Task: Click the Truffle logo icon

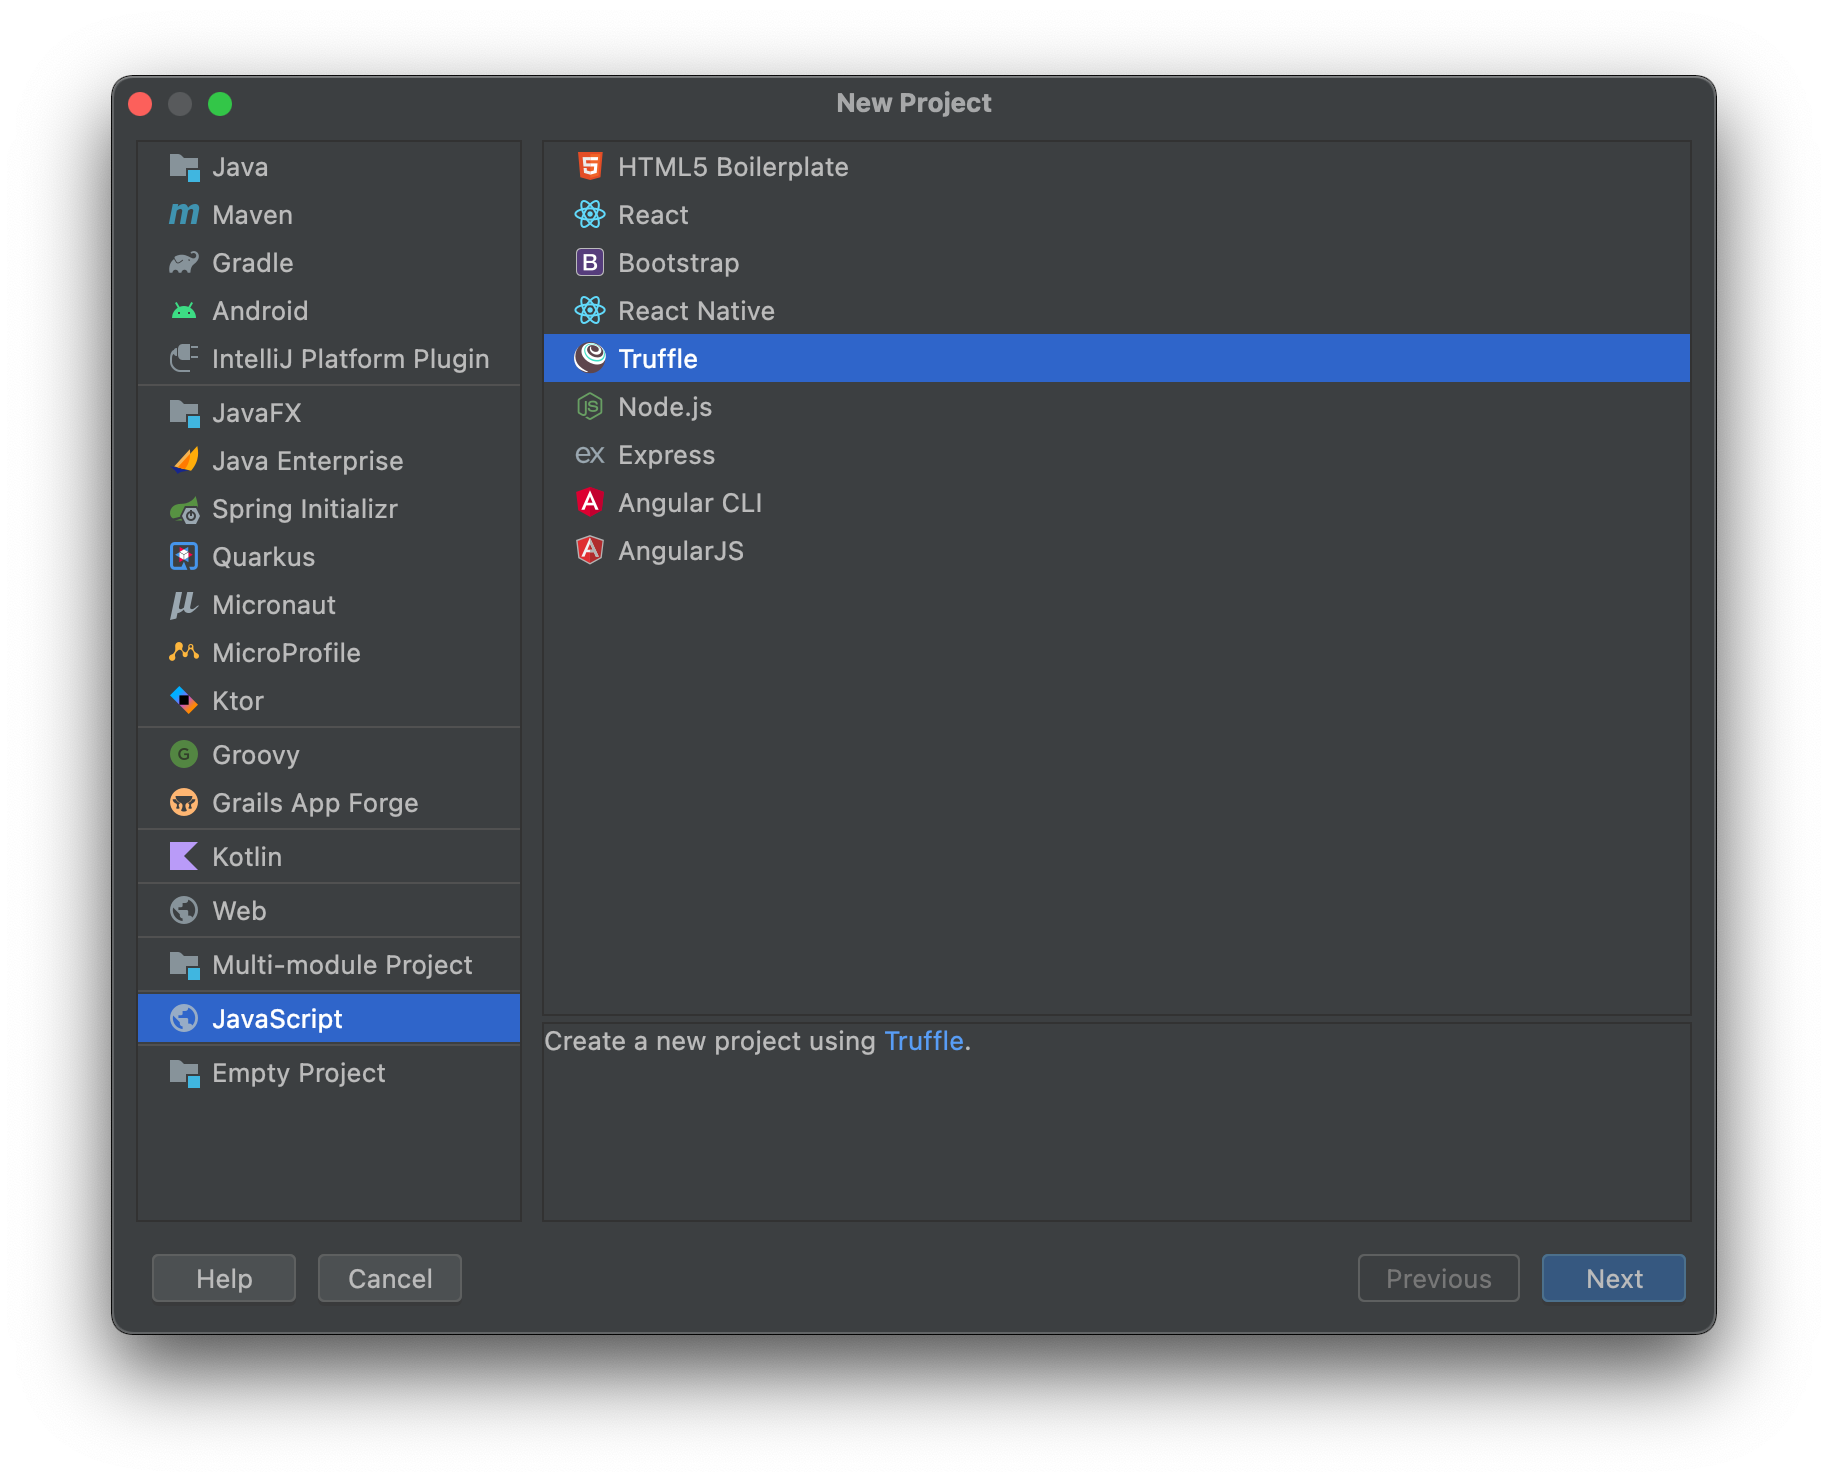Action: 590,359
